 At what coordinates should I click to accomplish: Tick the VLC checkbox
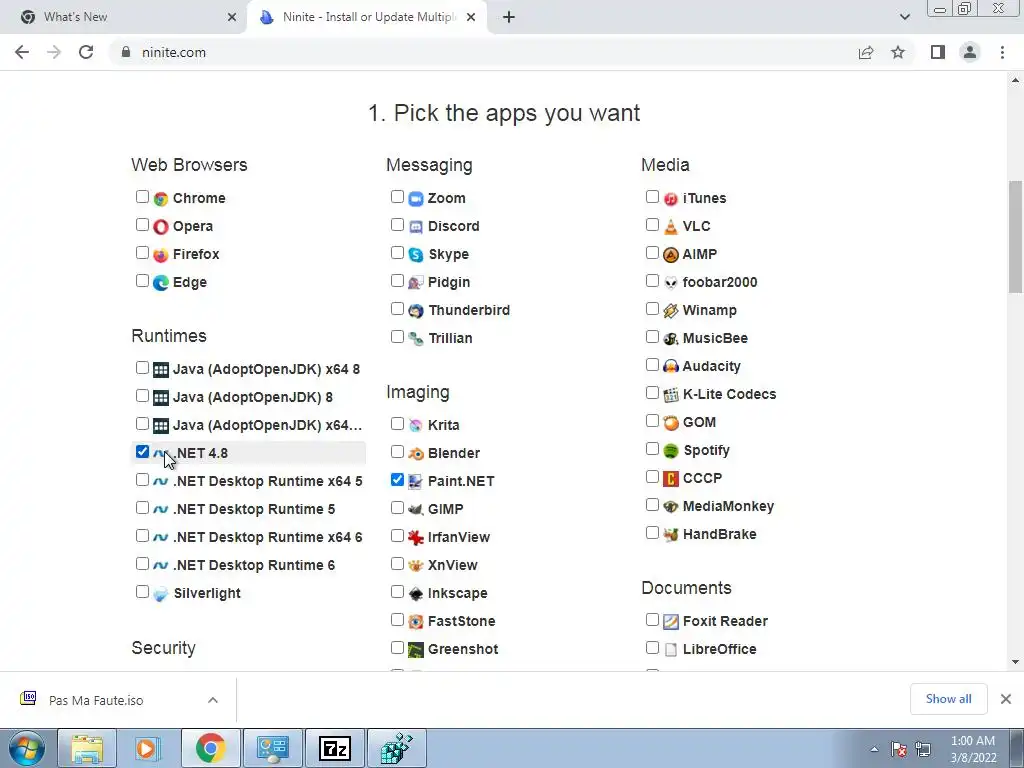652,225
